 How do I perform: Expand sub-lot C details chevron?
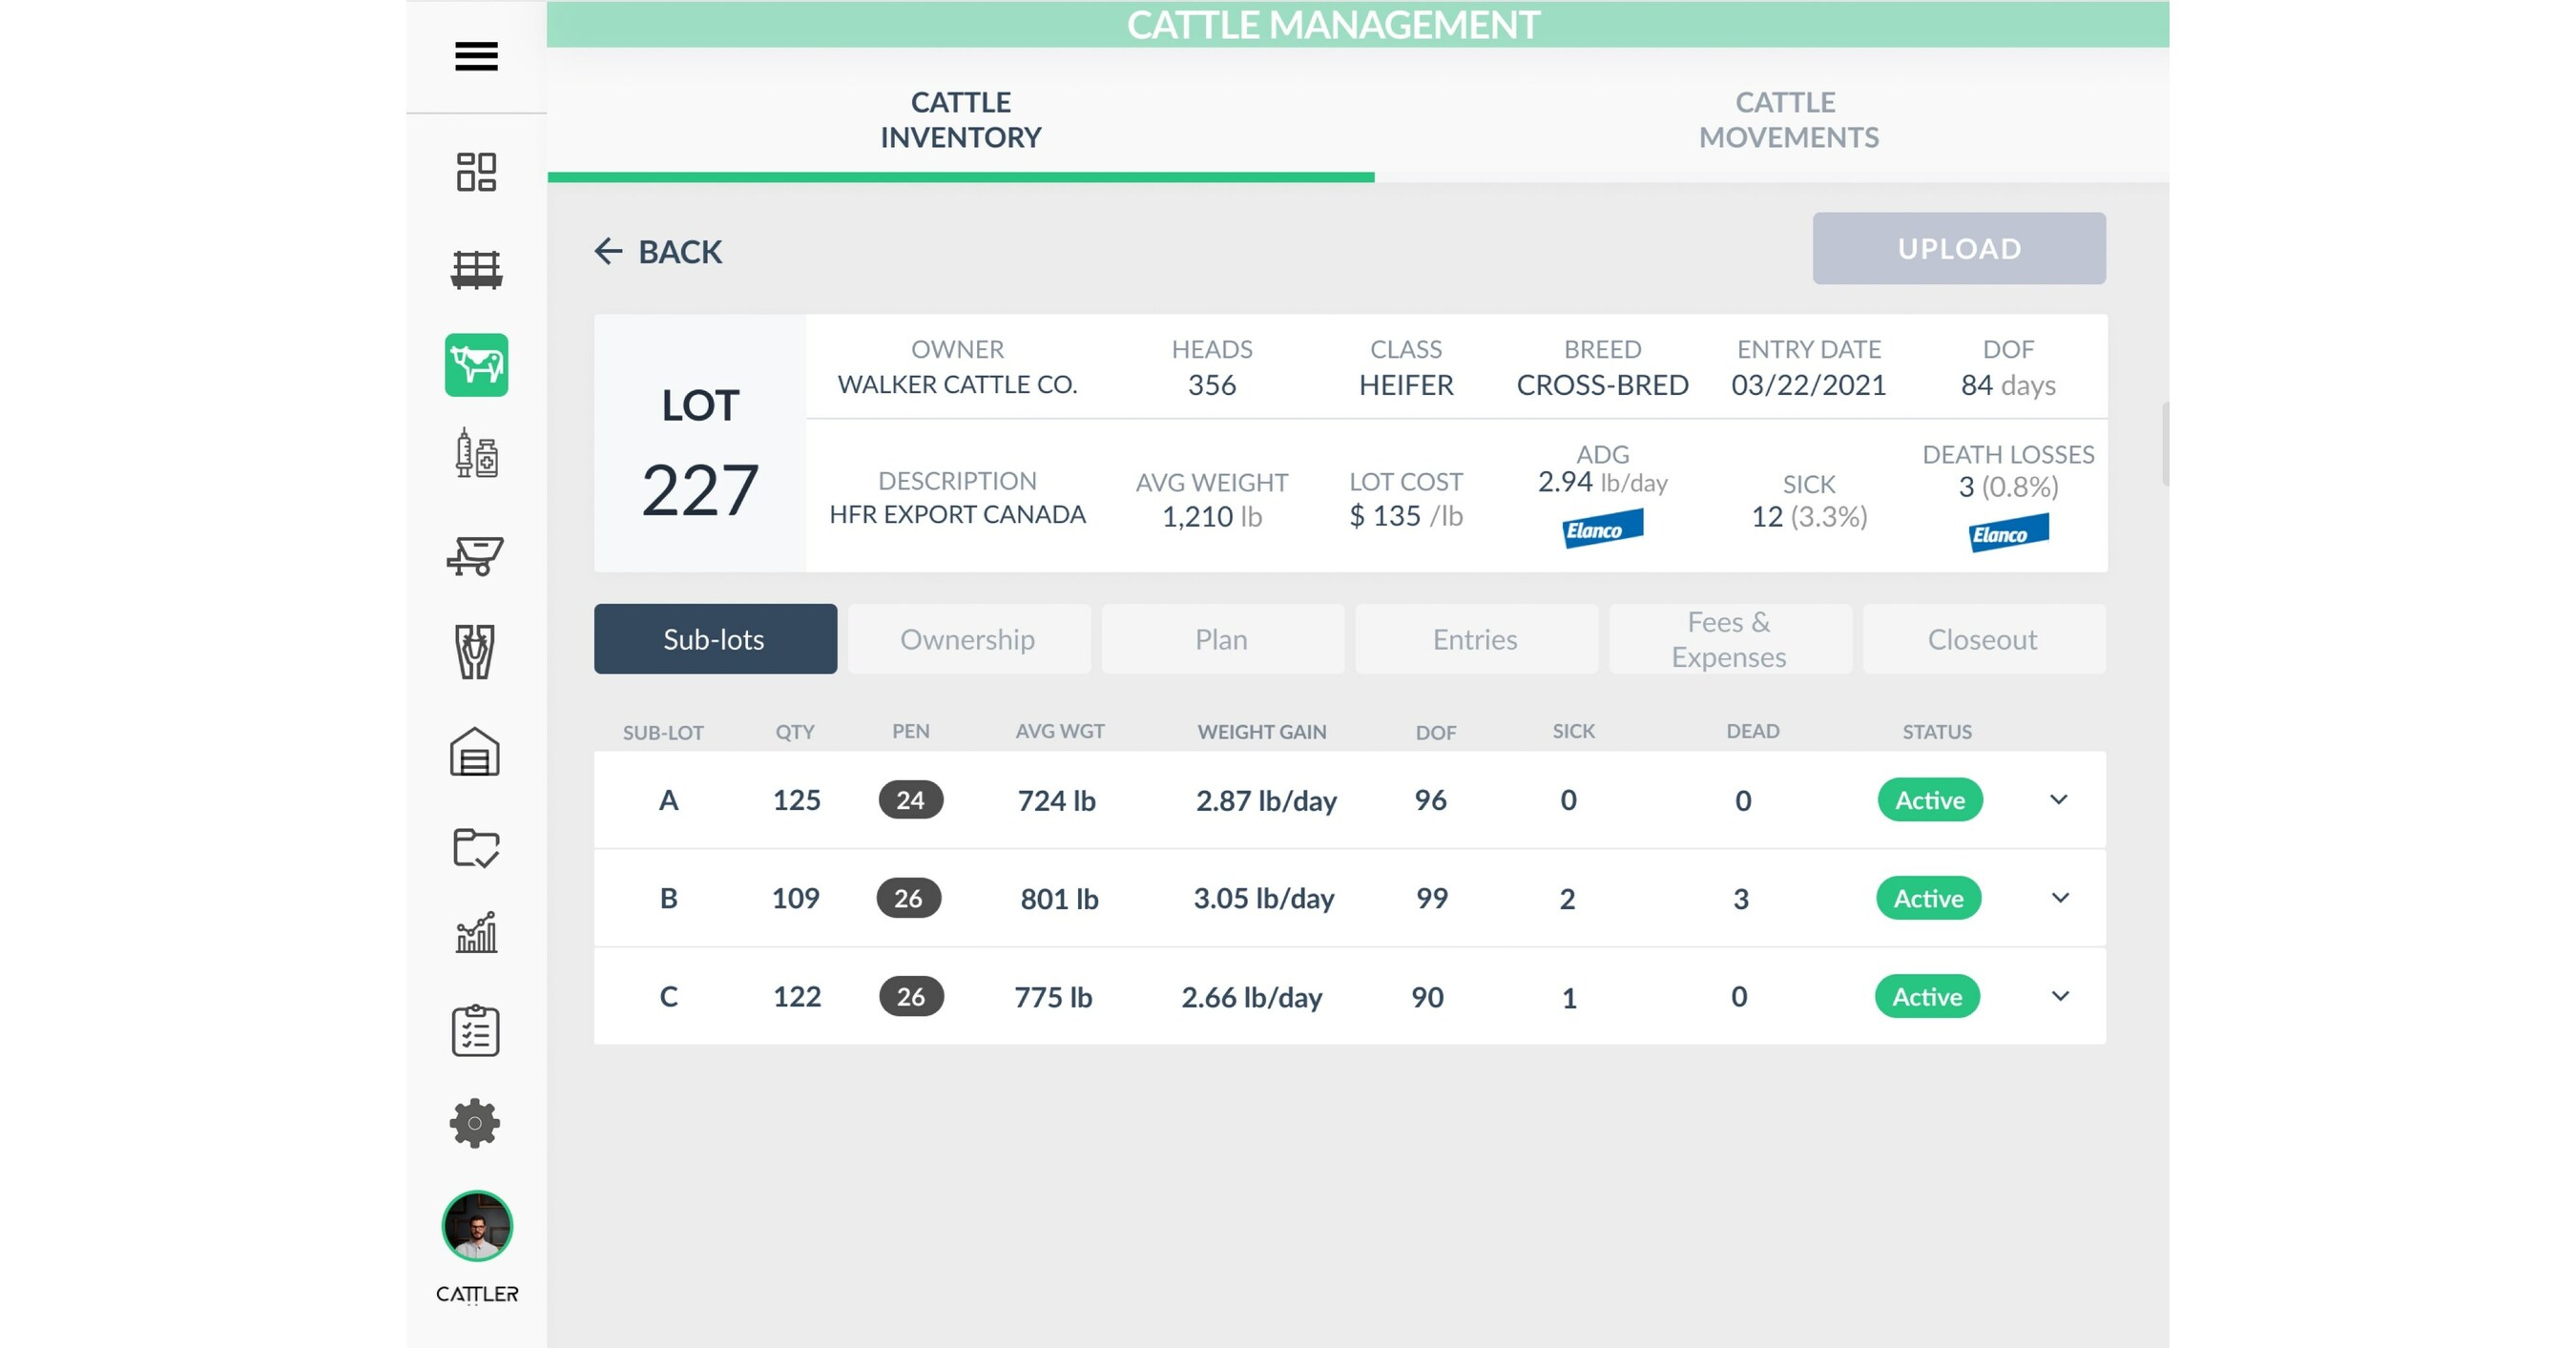(2060, 995)
